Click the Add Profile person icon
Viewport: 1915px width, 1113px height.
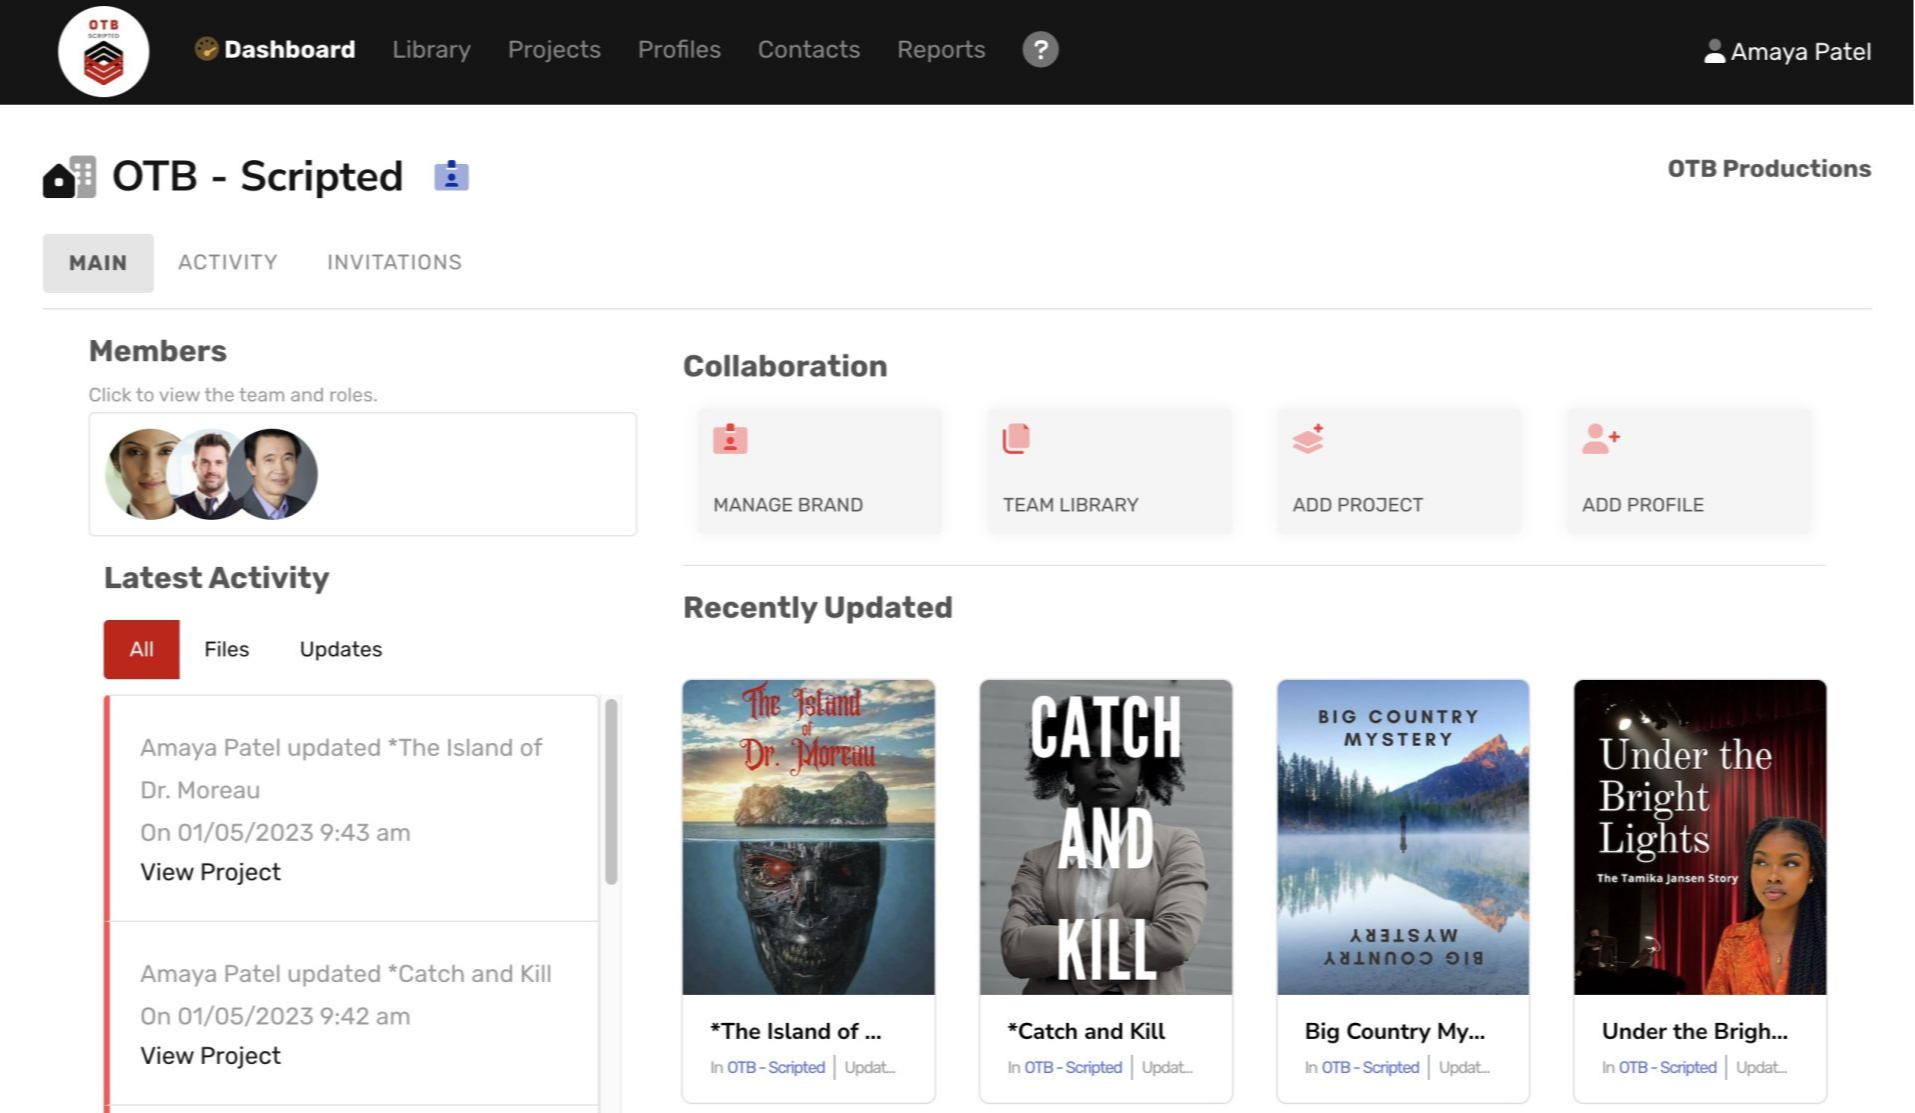1602,438
